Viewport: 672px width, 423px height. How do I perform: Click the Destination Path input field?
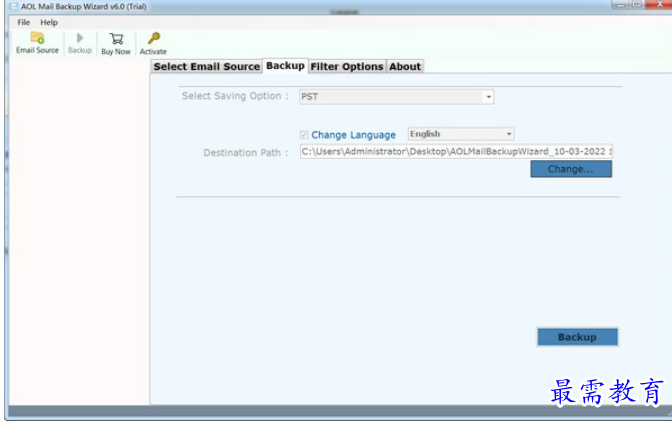coord(456,151)
